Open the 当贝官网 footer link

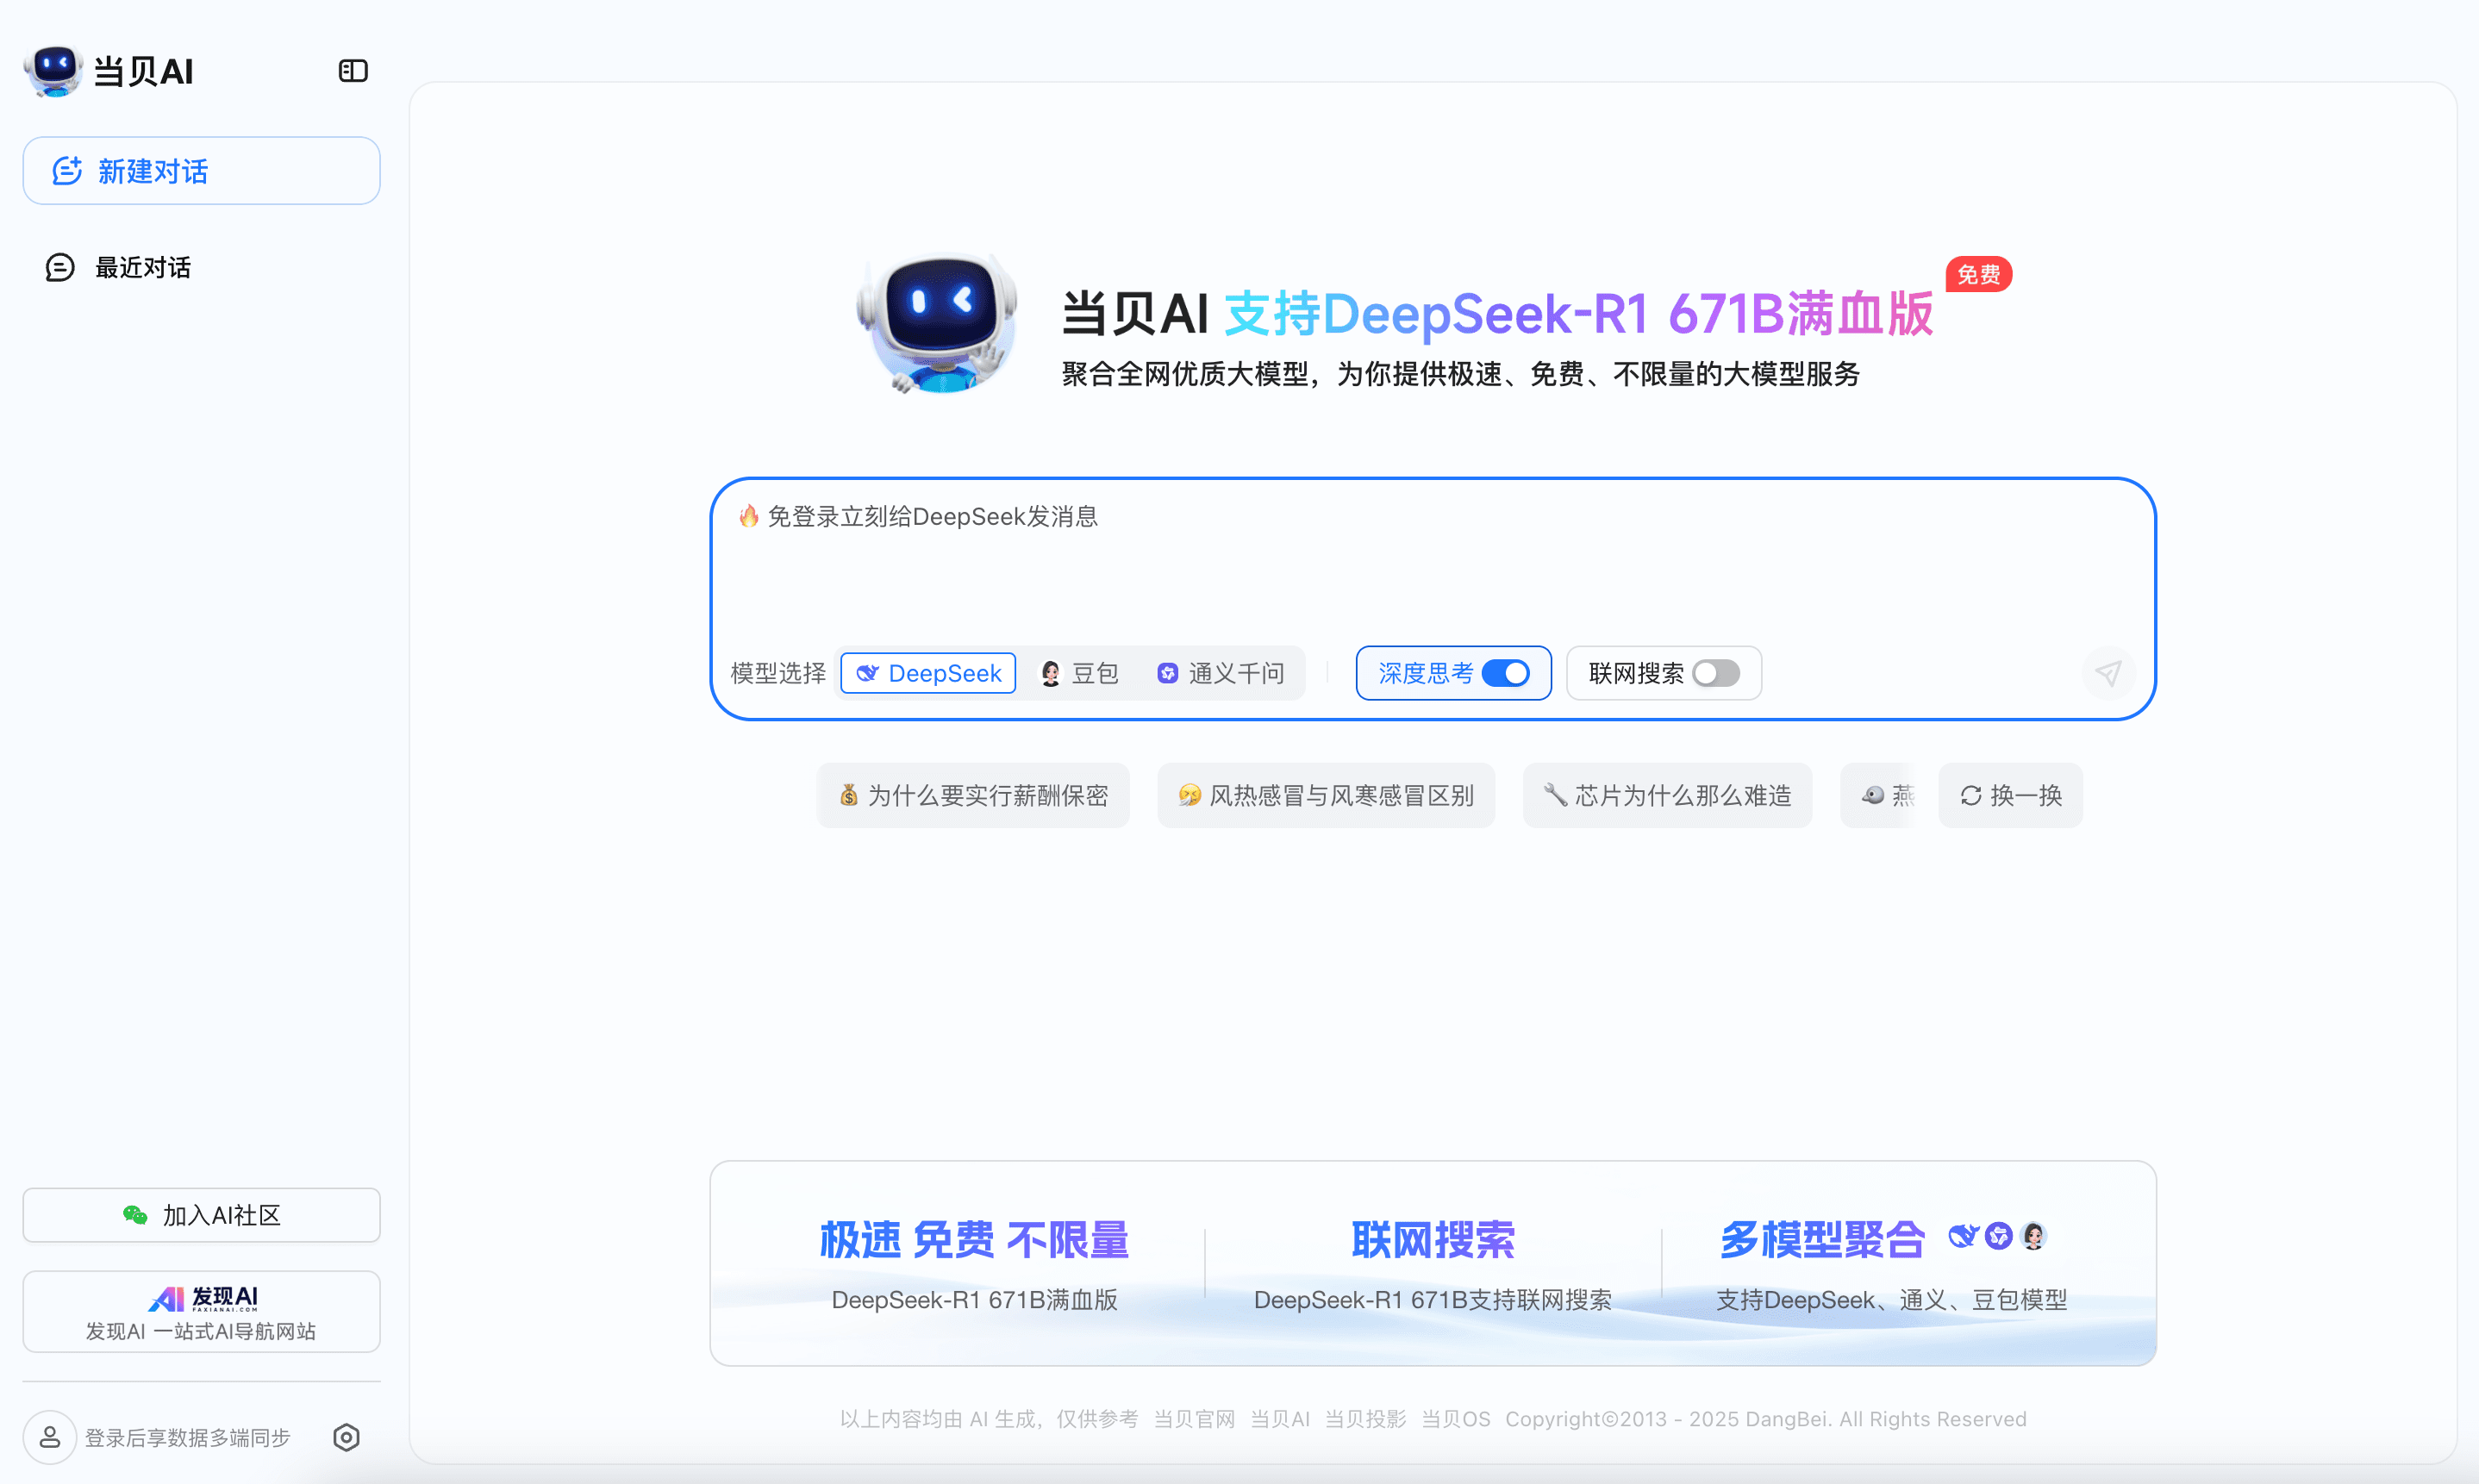(x=1194, y=1419)
